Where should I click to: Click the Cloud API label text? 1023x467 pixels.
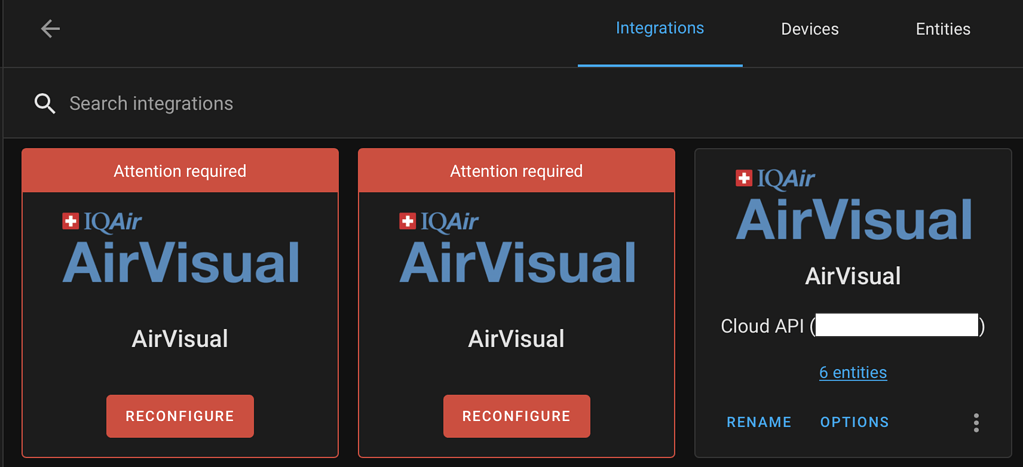point(853,326)
